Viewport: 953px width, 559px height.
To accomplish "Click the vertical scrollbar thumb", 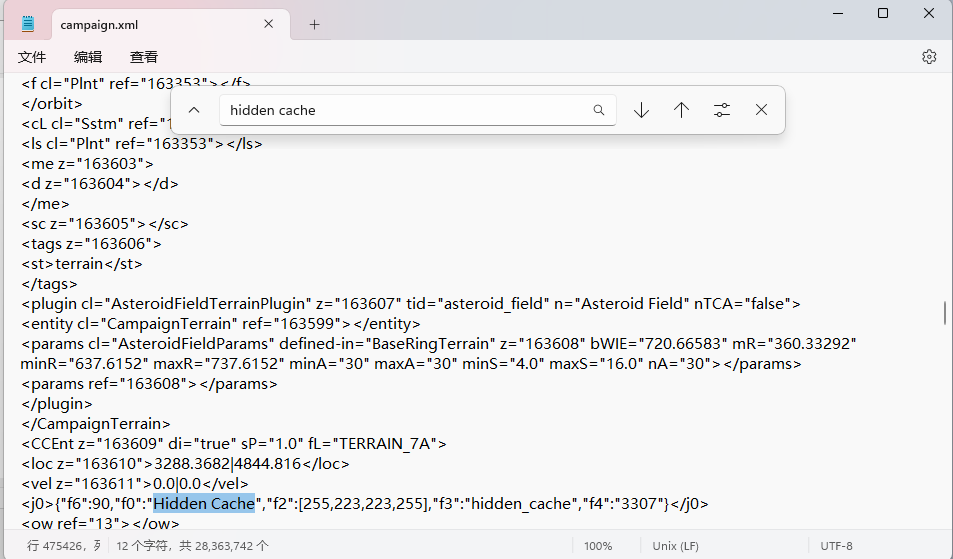I will point(945,313).
